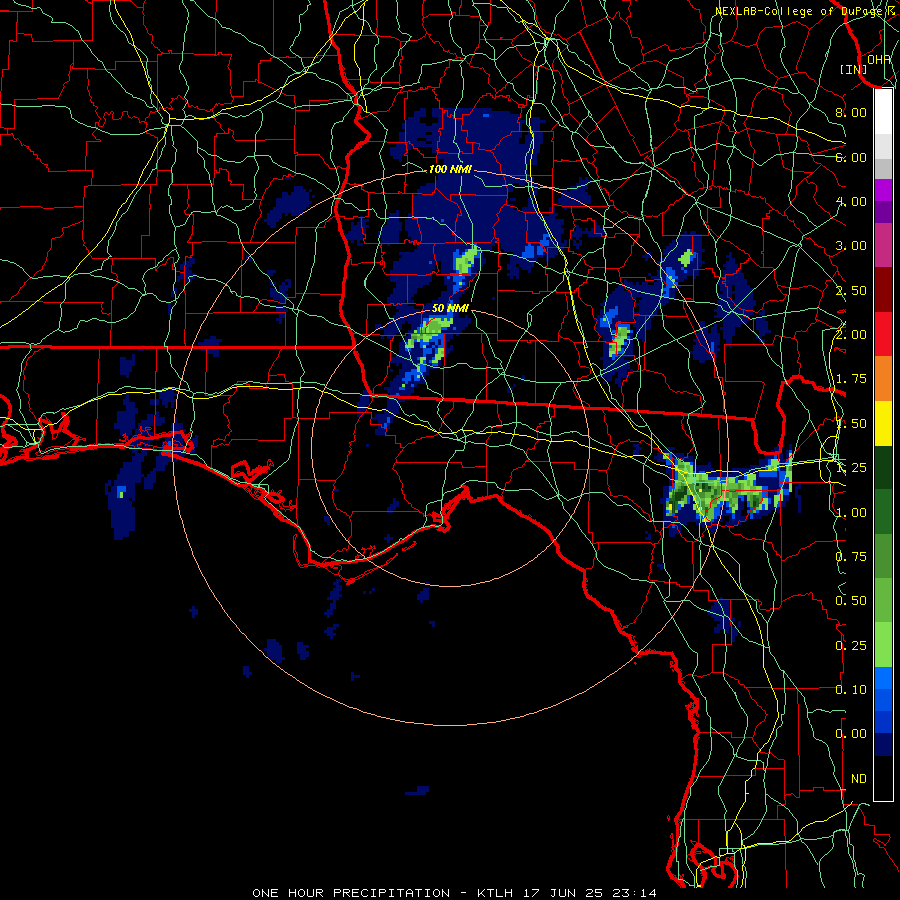Pick the dark maroon legend swatch
Viewport: 900px width, 900px height.
pos(883,290)
